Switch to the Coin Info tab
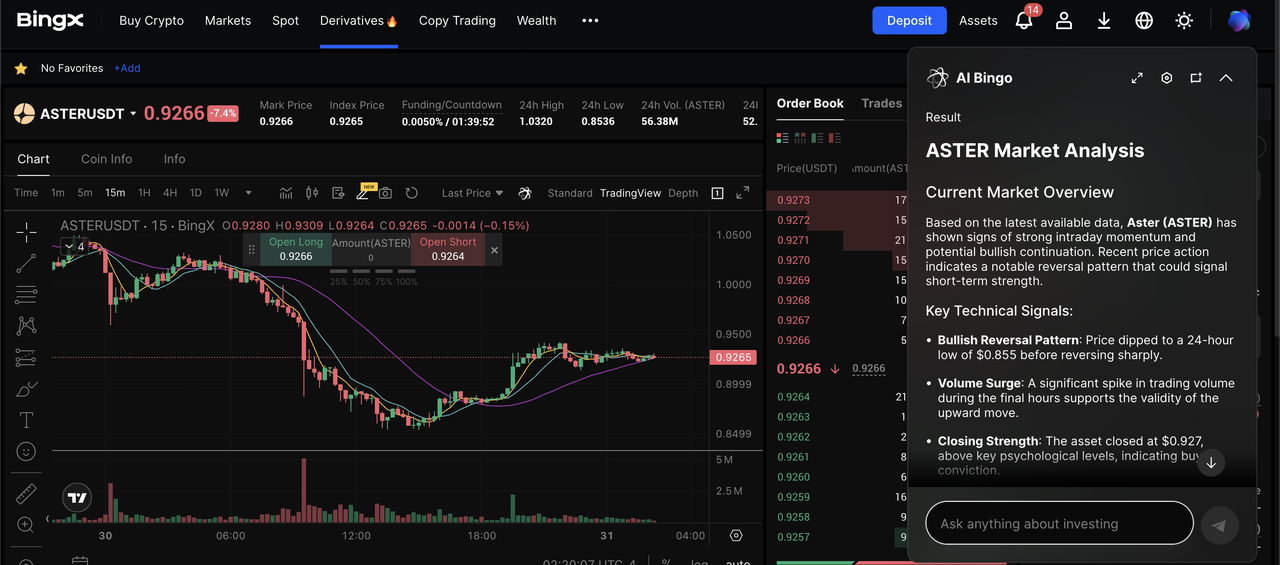The image size is (1280, 565). [x=107, y=159]
